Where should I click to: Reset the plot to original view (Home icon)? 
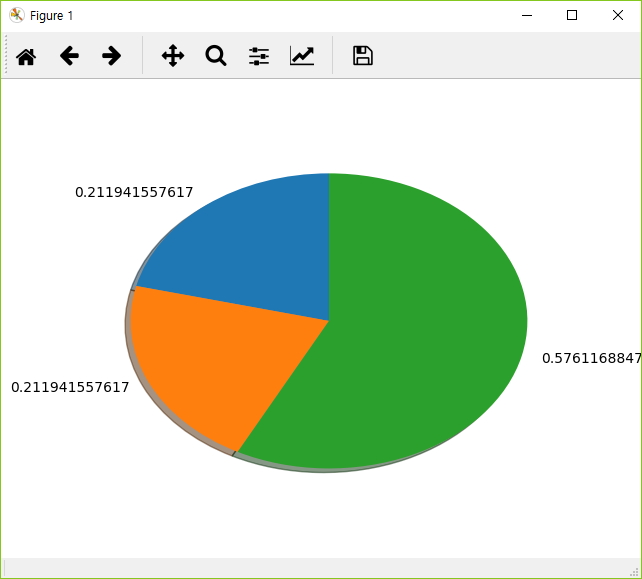(26, 56)
